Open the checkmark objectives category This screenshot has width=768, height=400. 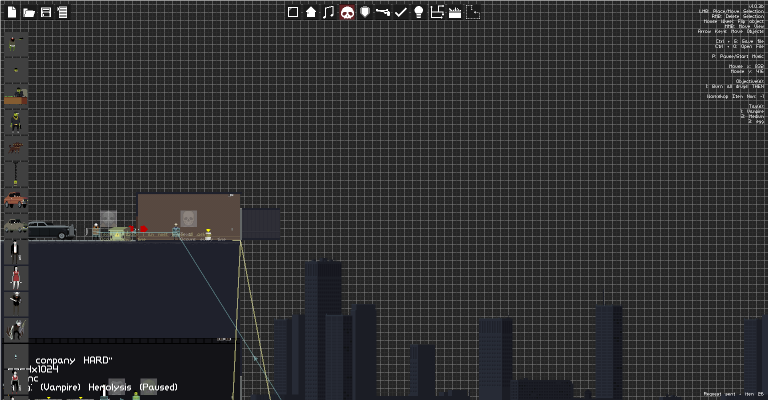(x=401, y=12)
